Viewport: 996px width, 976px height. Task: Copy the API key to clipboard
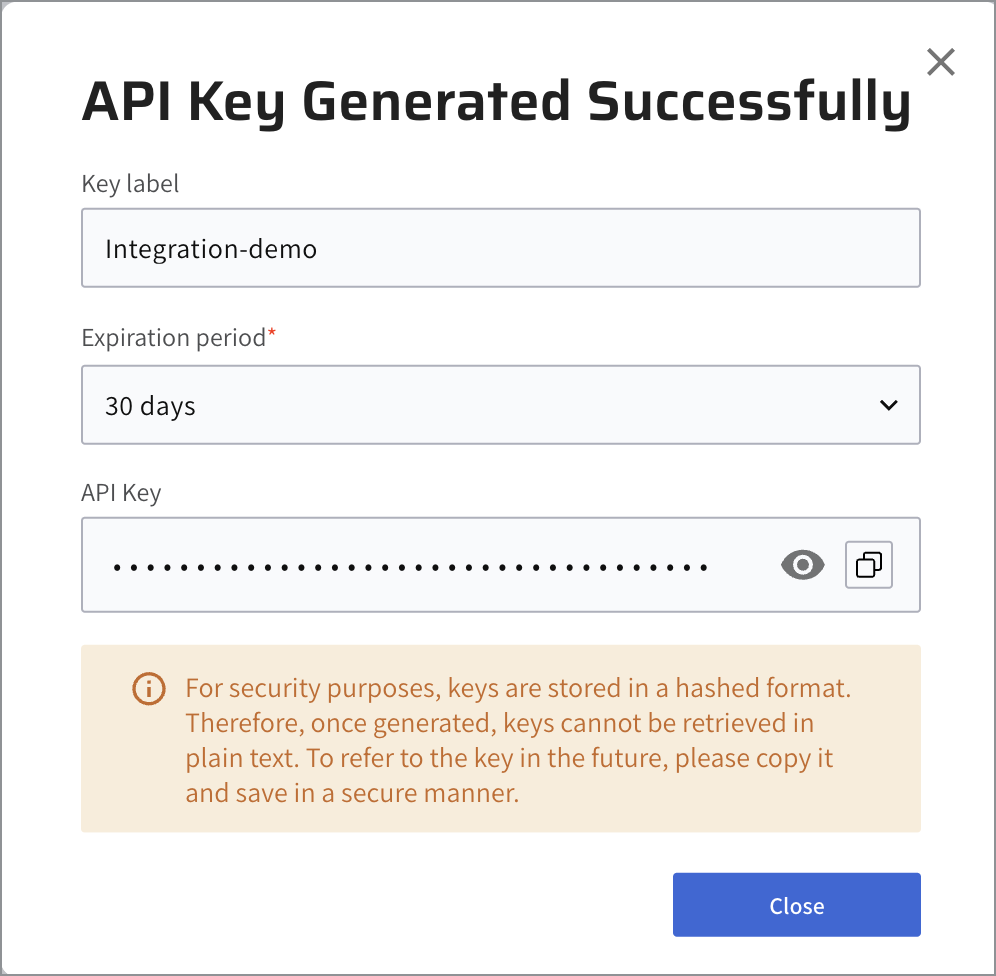pyautogui.click(x=869, y=565)
